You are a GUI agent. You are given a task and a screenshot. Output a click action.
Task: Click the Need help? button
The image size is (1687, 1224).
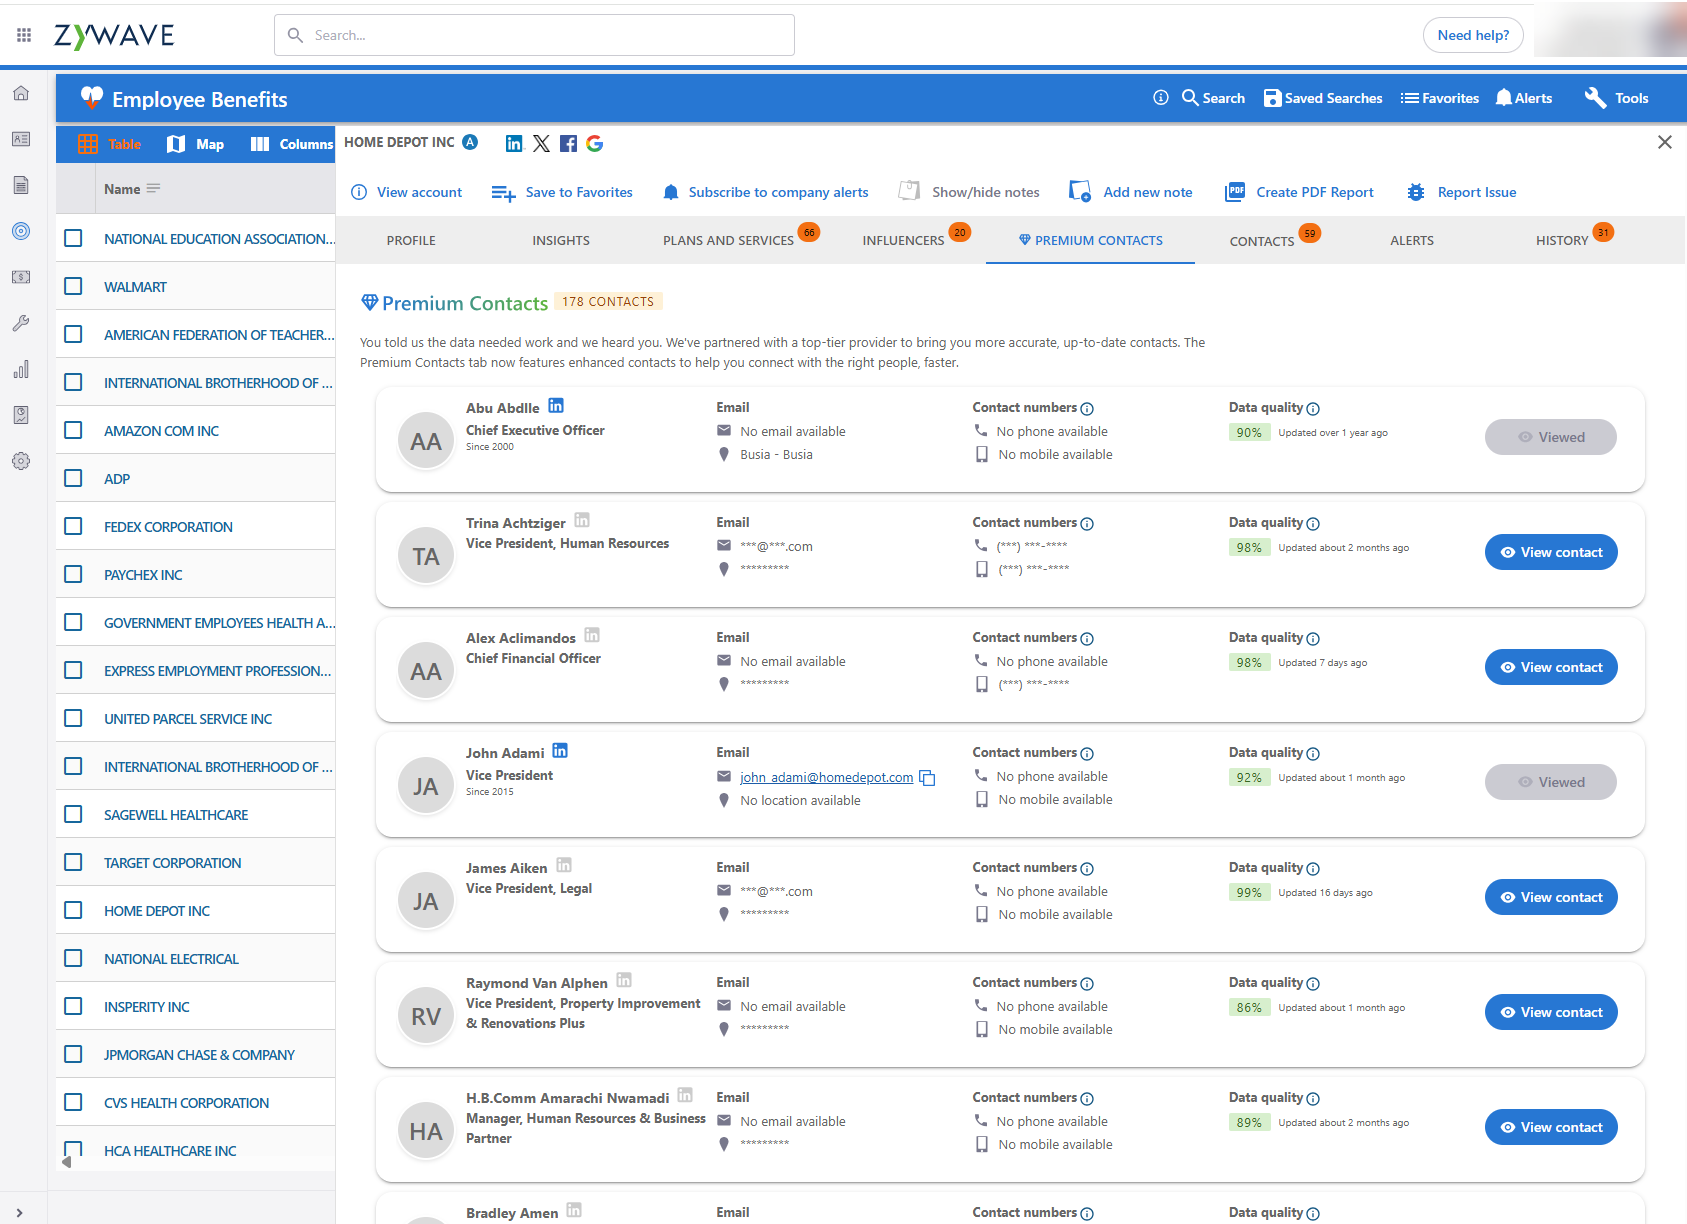(x=1473, y=35)
